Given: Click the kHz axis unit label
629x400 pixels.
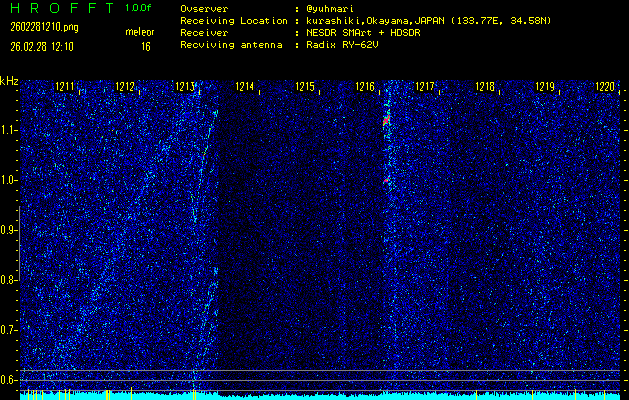Looking at the screenshot, I should [9, 81].
